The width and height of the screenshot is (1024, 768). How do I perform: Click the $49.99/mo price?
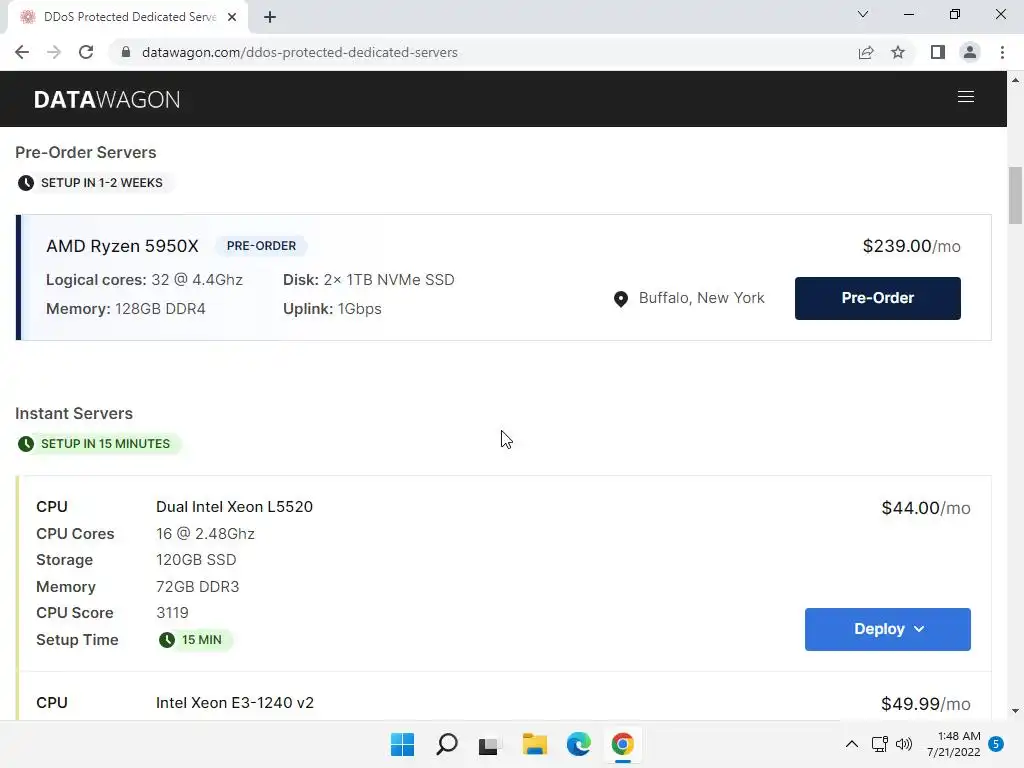(x=925, y=704)
